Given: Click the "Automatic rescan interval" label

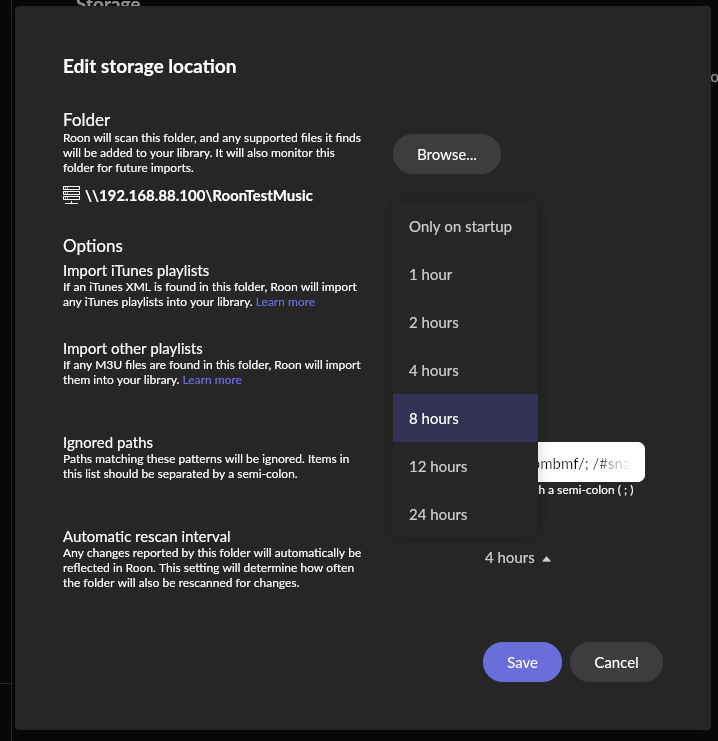Looking at the screenshot, I should (x=147, y=536).
